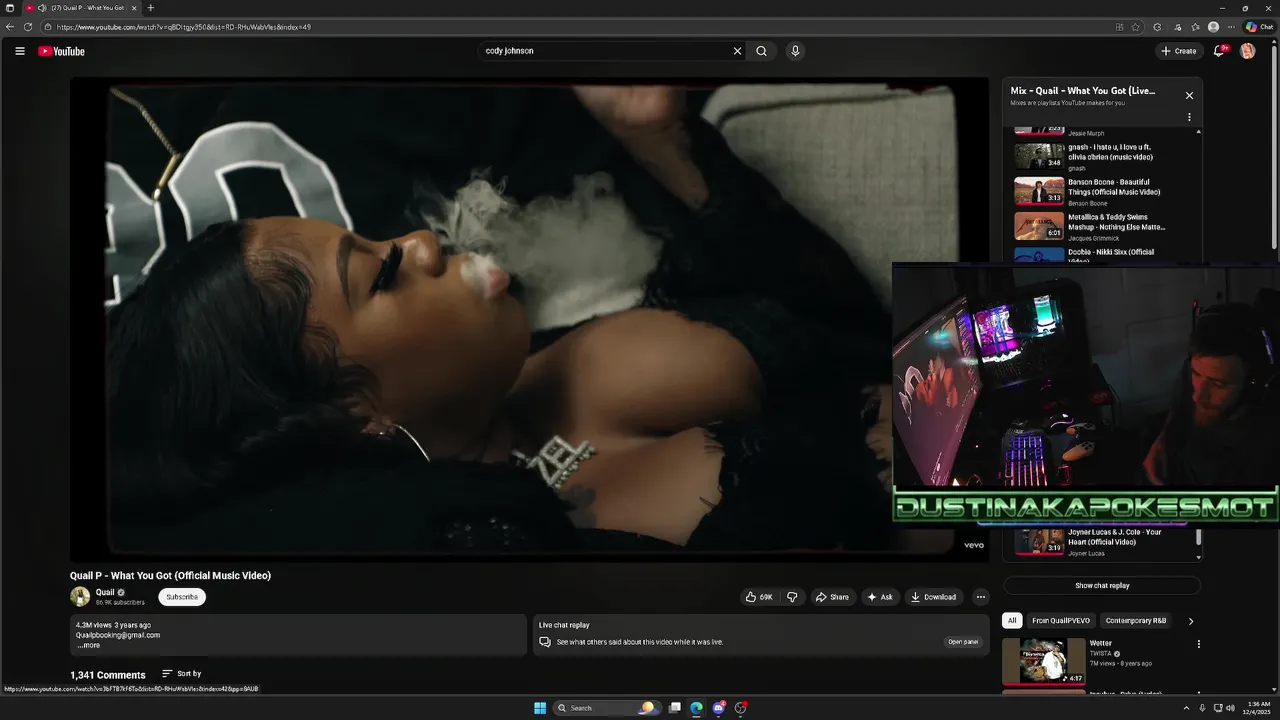Click the Ask button
This screenshot has width=1280, height=720.
[x=880, y=597]
